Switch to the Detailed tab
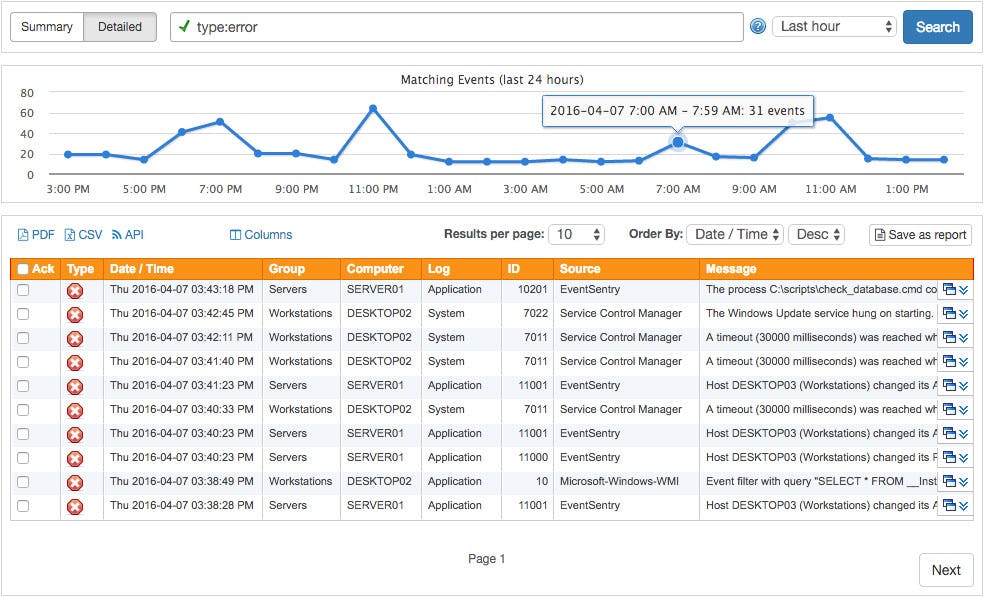The width and height of the screenshot is (985, 597). (x=120, y=27)
